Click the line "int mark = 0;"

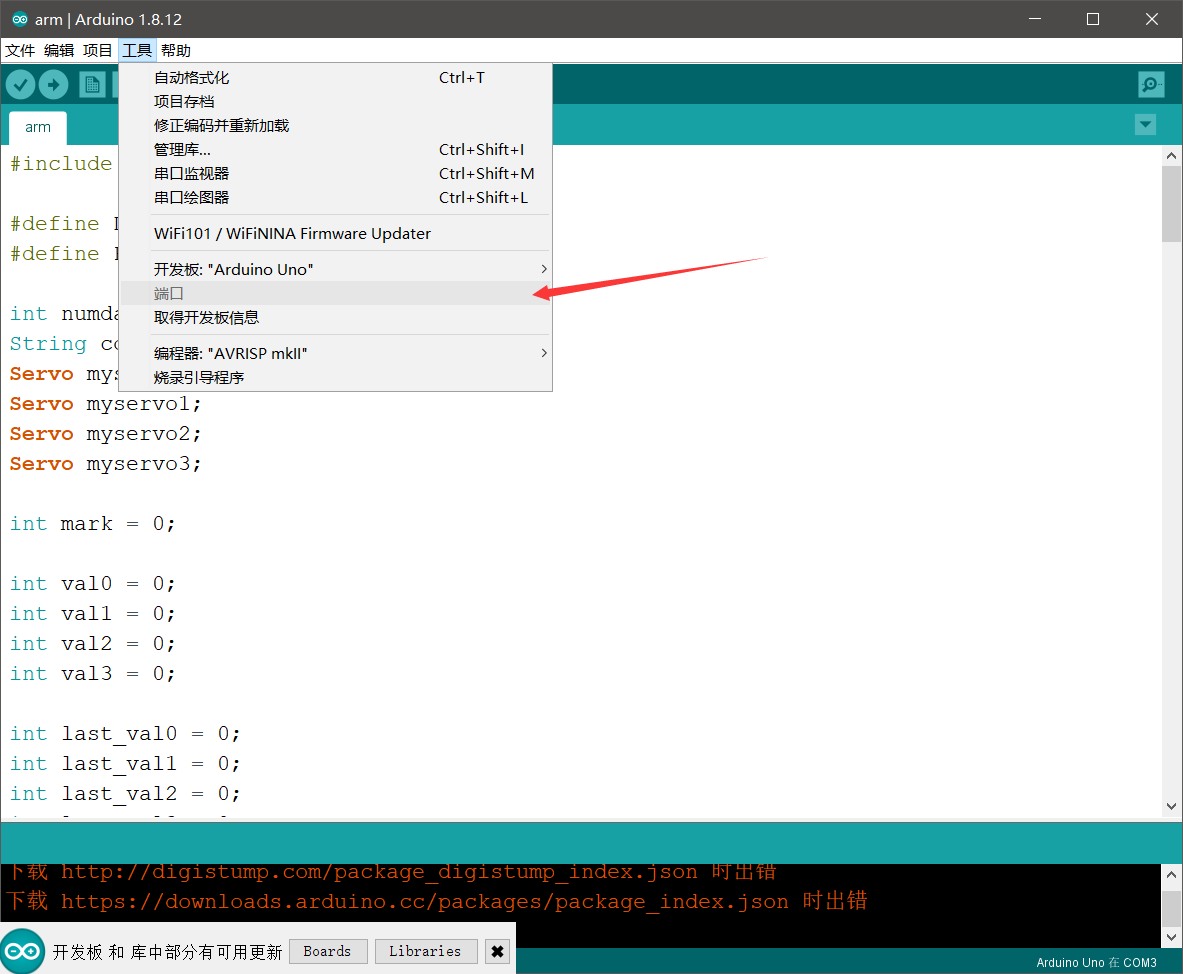[92, 524]
